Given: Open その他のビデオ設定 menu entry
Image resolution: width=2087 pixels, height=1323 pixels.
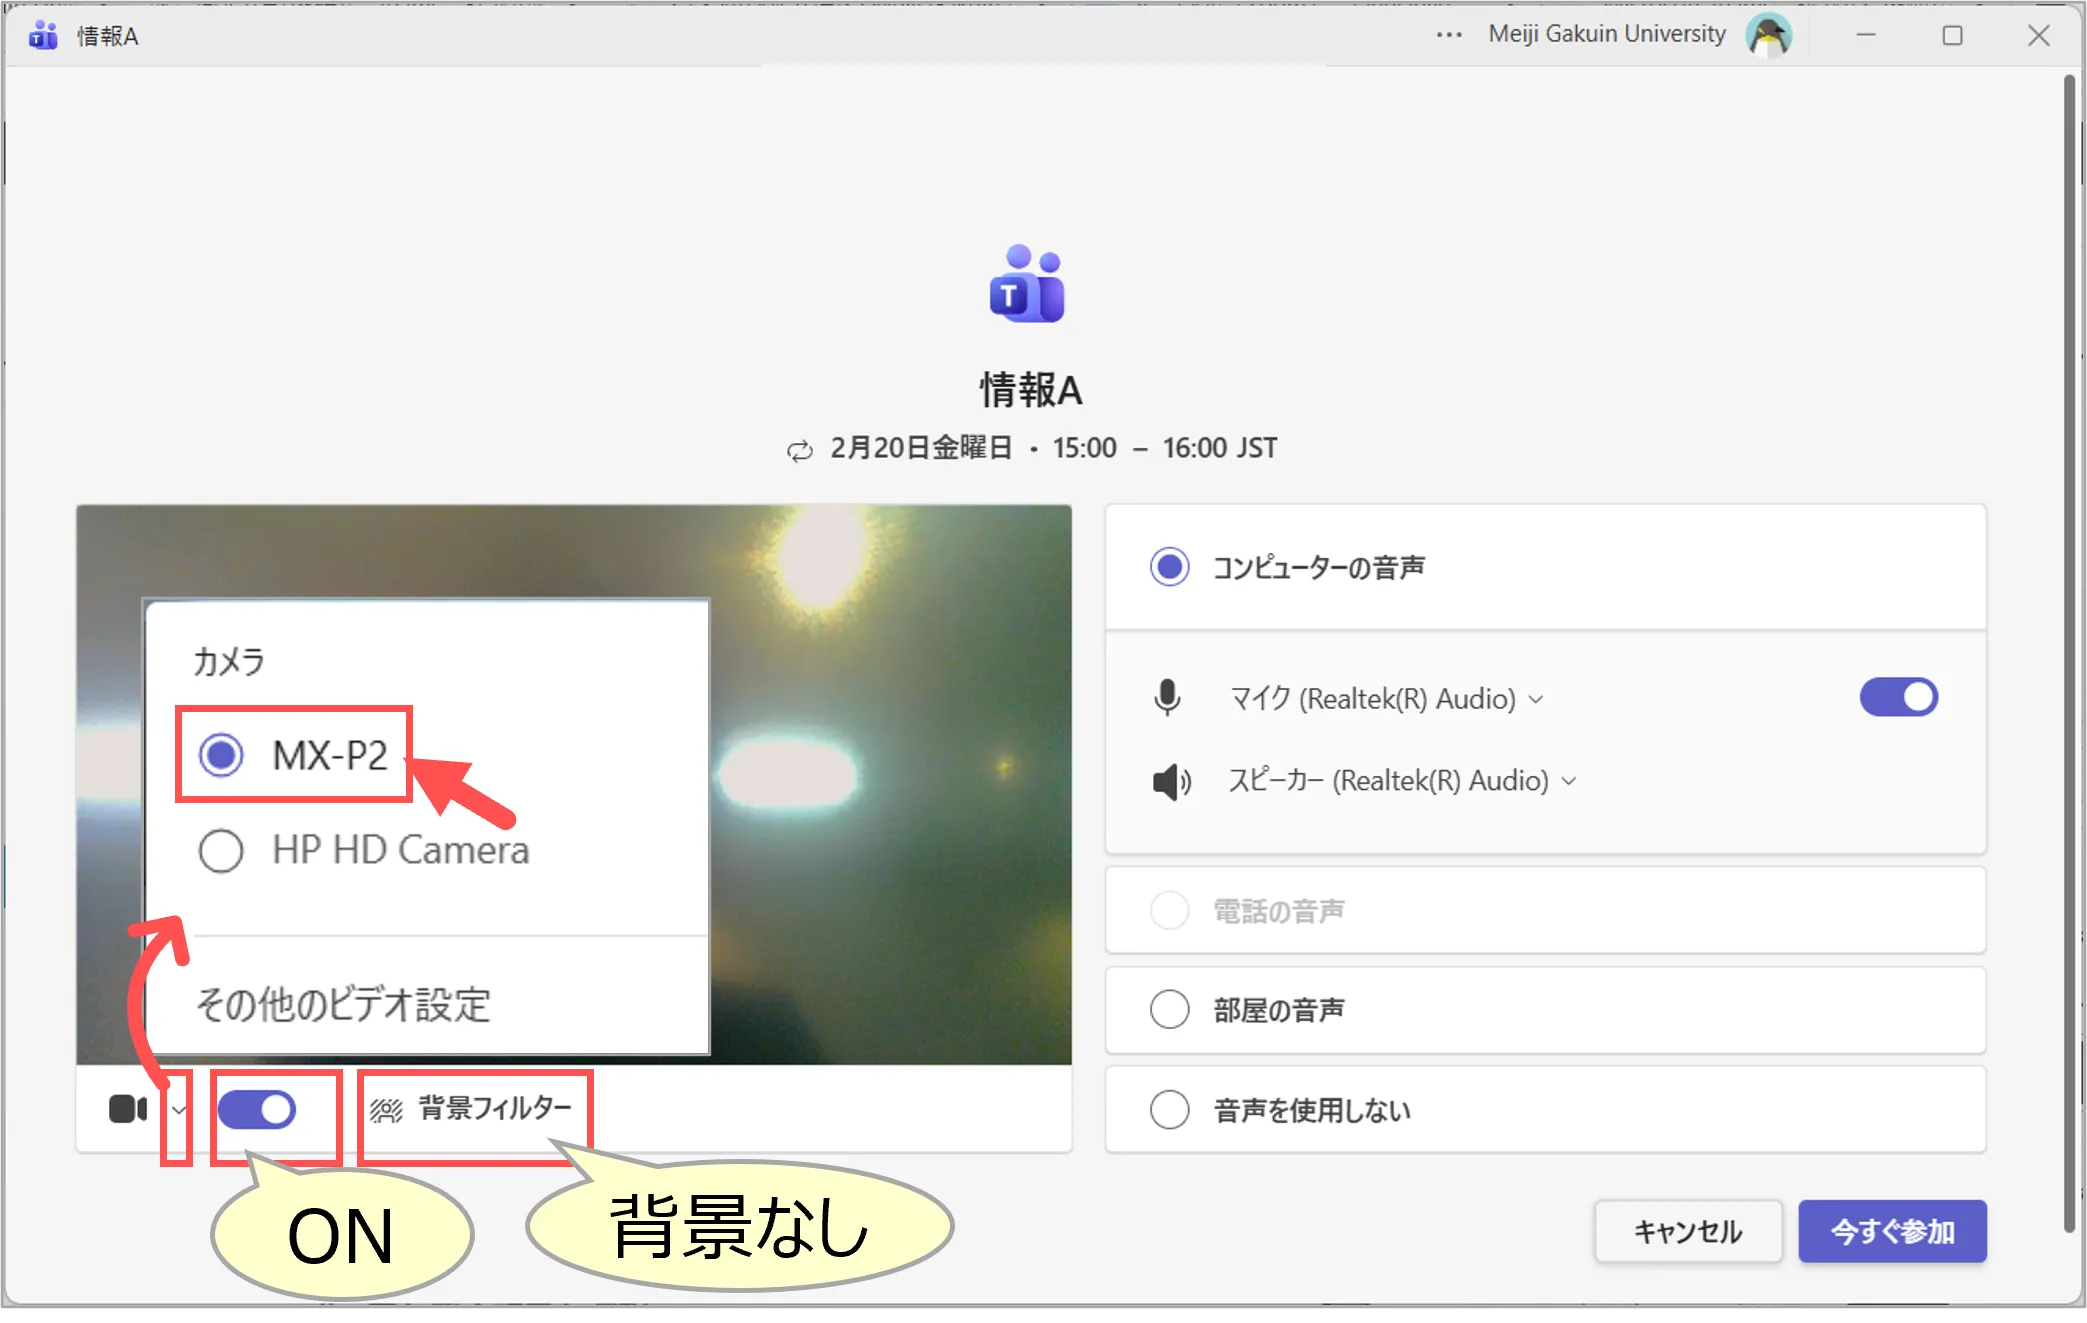Looking at the screenshot, I should [x=343, y=1004].
